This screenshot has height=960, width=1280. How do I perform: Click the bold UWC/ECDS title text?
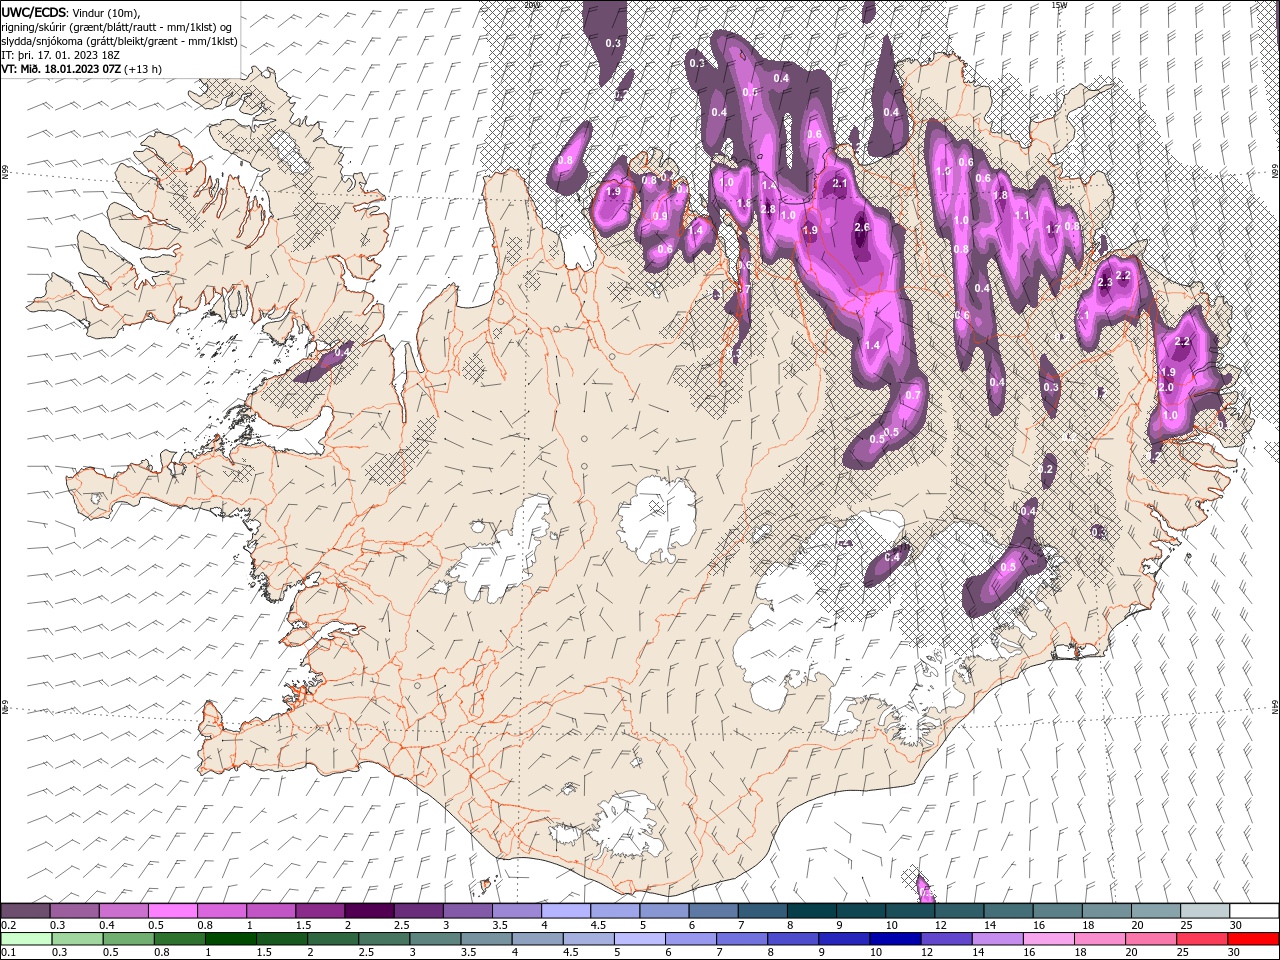coord(34,12)
